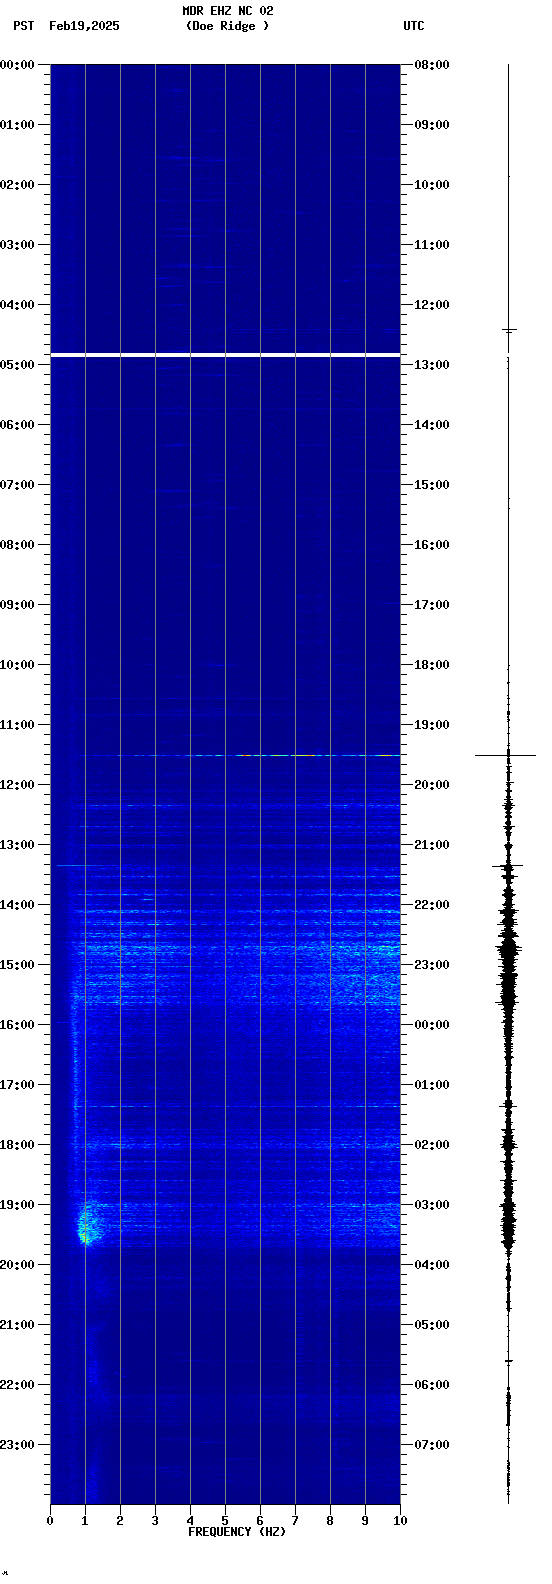Click the PST time label '13:00'

(x=18, y=845)
